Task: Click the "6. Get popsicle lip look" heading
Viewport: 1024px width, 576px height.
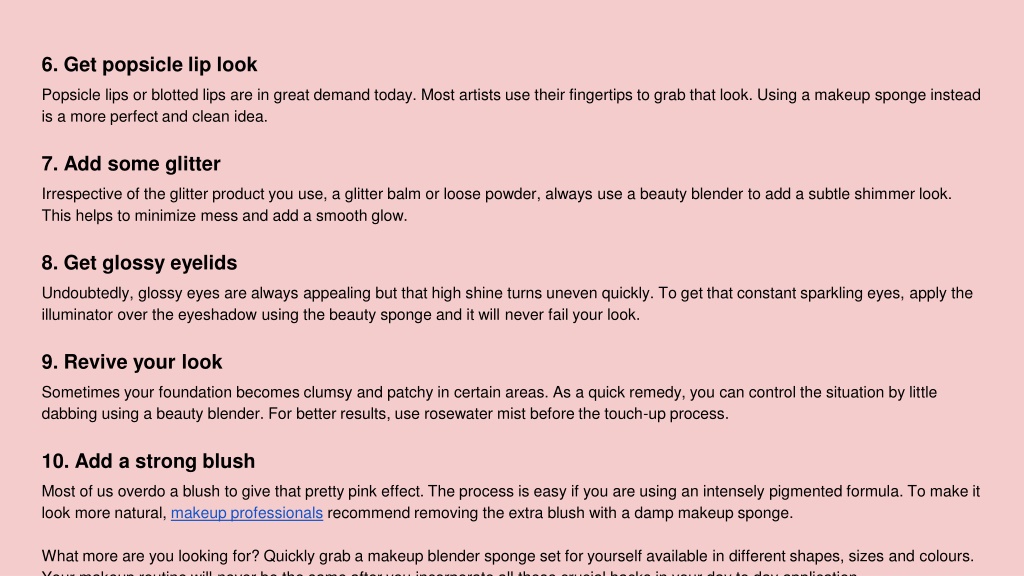Action: 150,65
